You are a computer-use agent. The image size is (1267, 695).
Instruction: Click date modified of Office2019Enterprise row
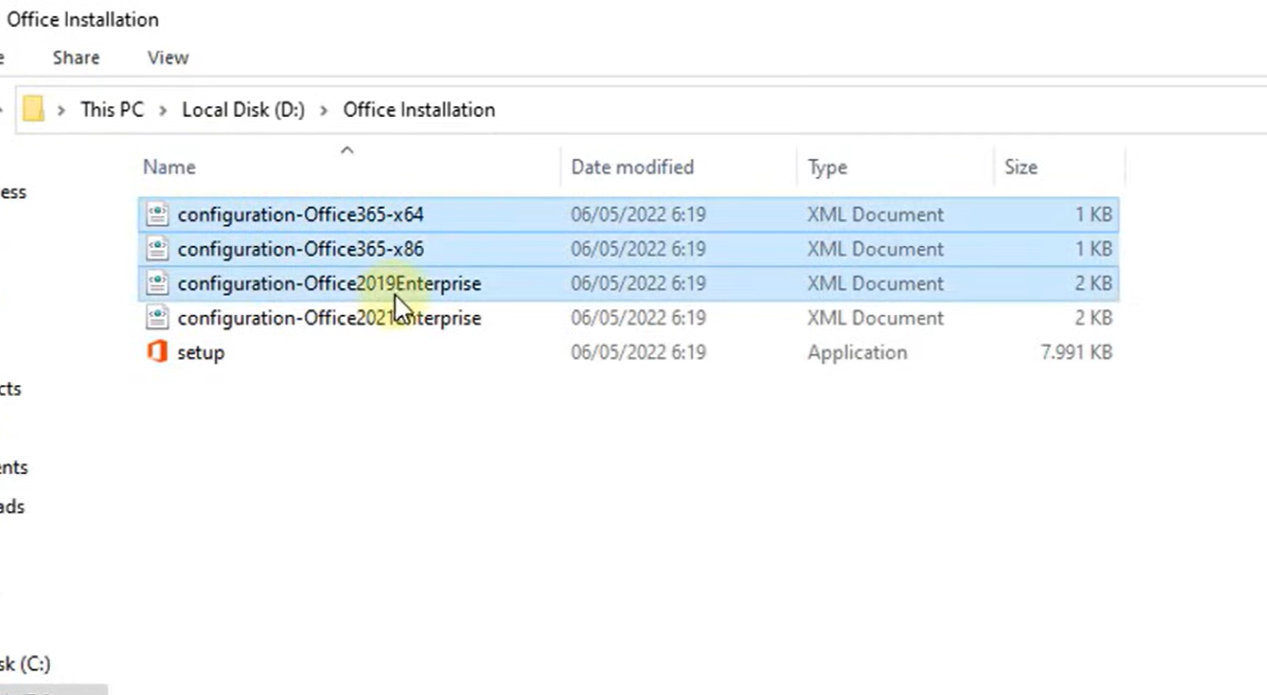(638, 283)
